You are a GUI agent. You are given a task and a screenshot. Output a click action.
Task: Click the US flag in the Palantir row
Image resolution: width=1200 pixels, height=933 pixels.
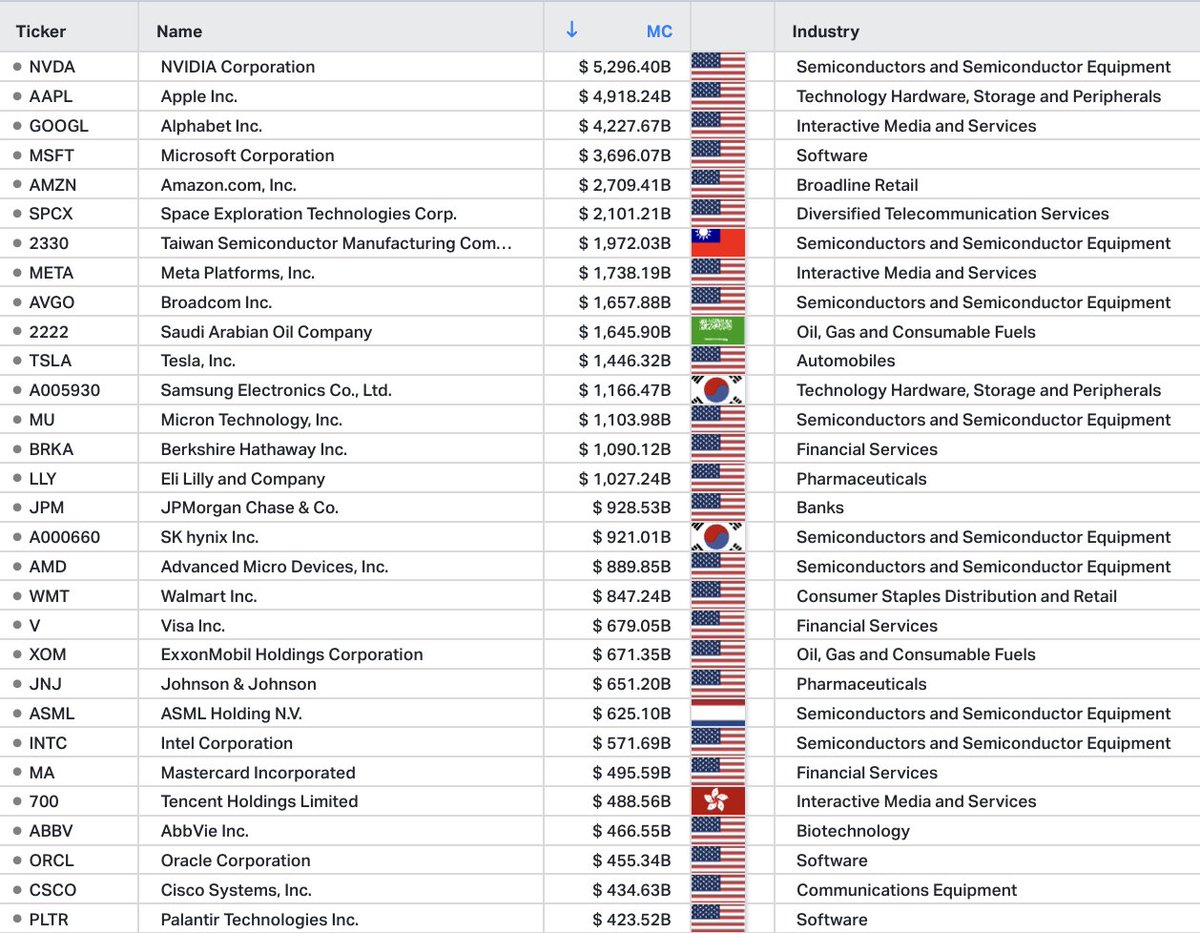coord(718,919)
